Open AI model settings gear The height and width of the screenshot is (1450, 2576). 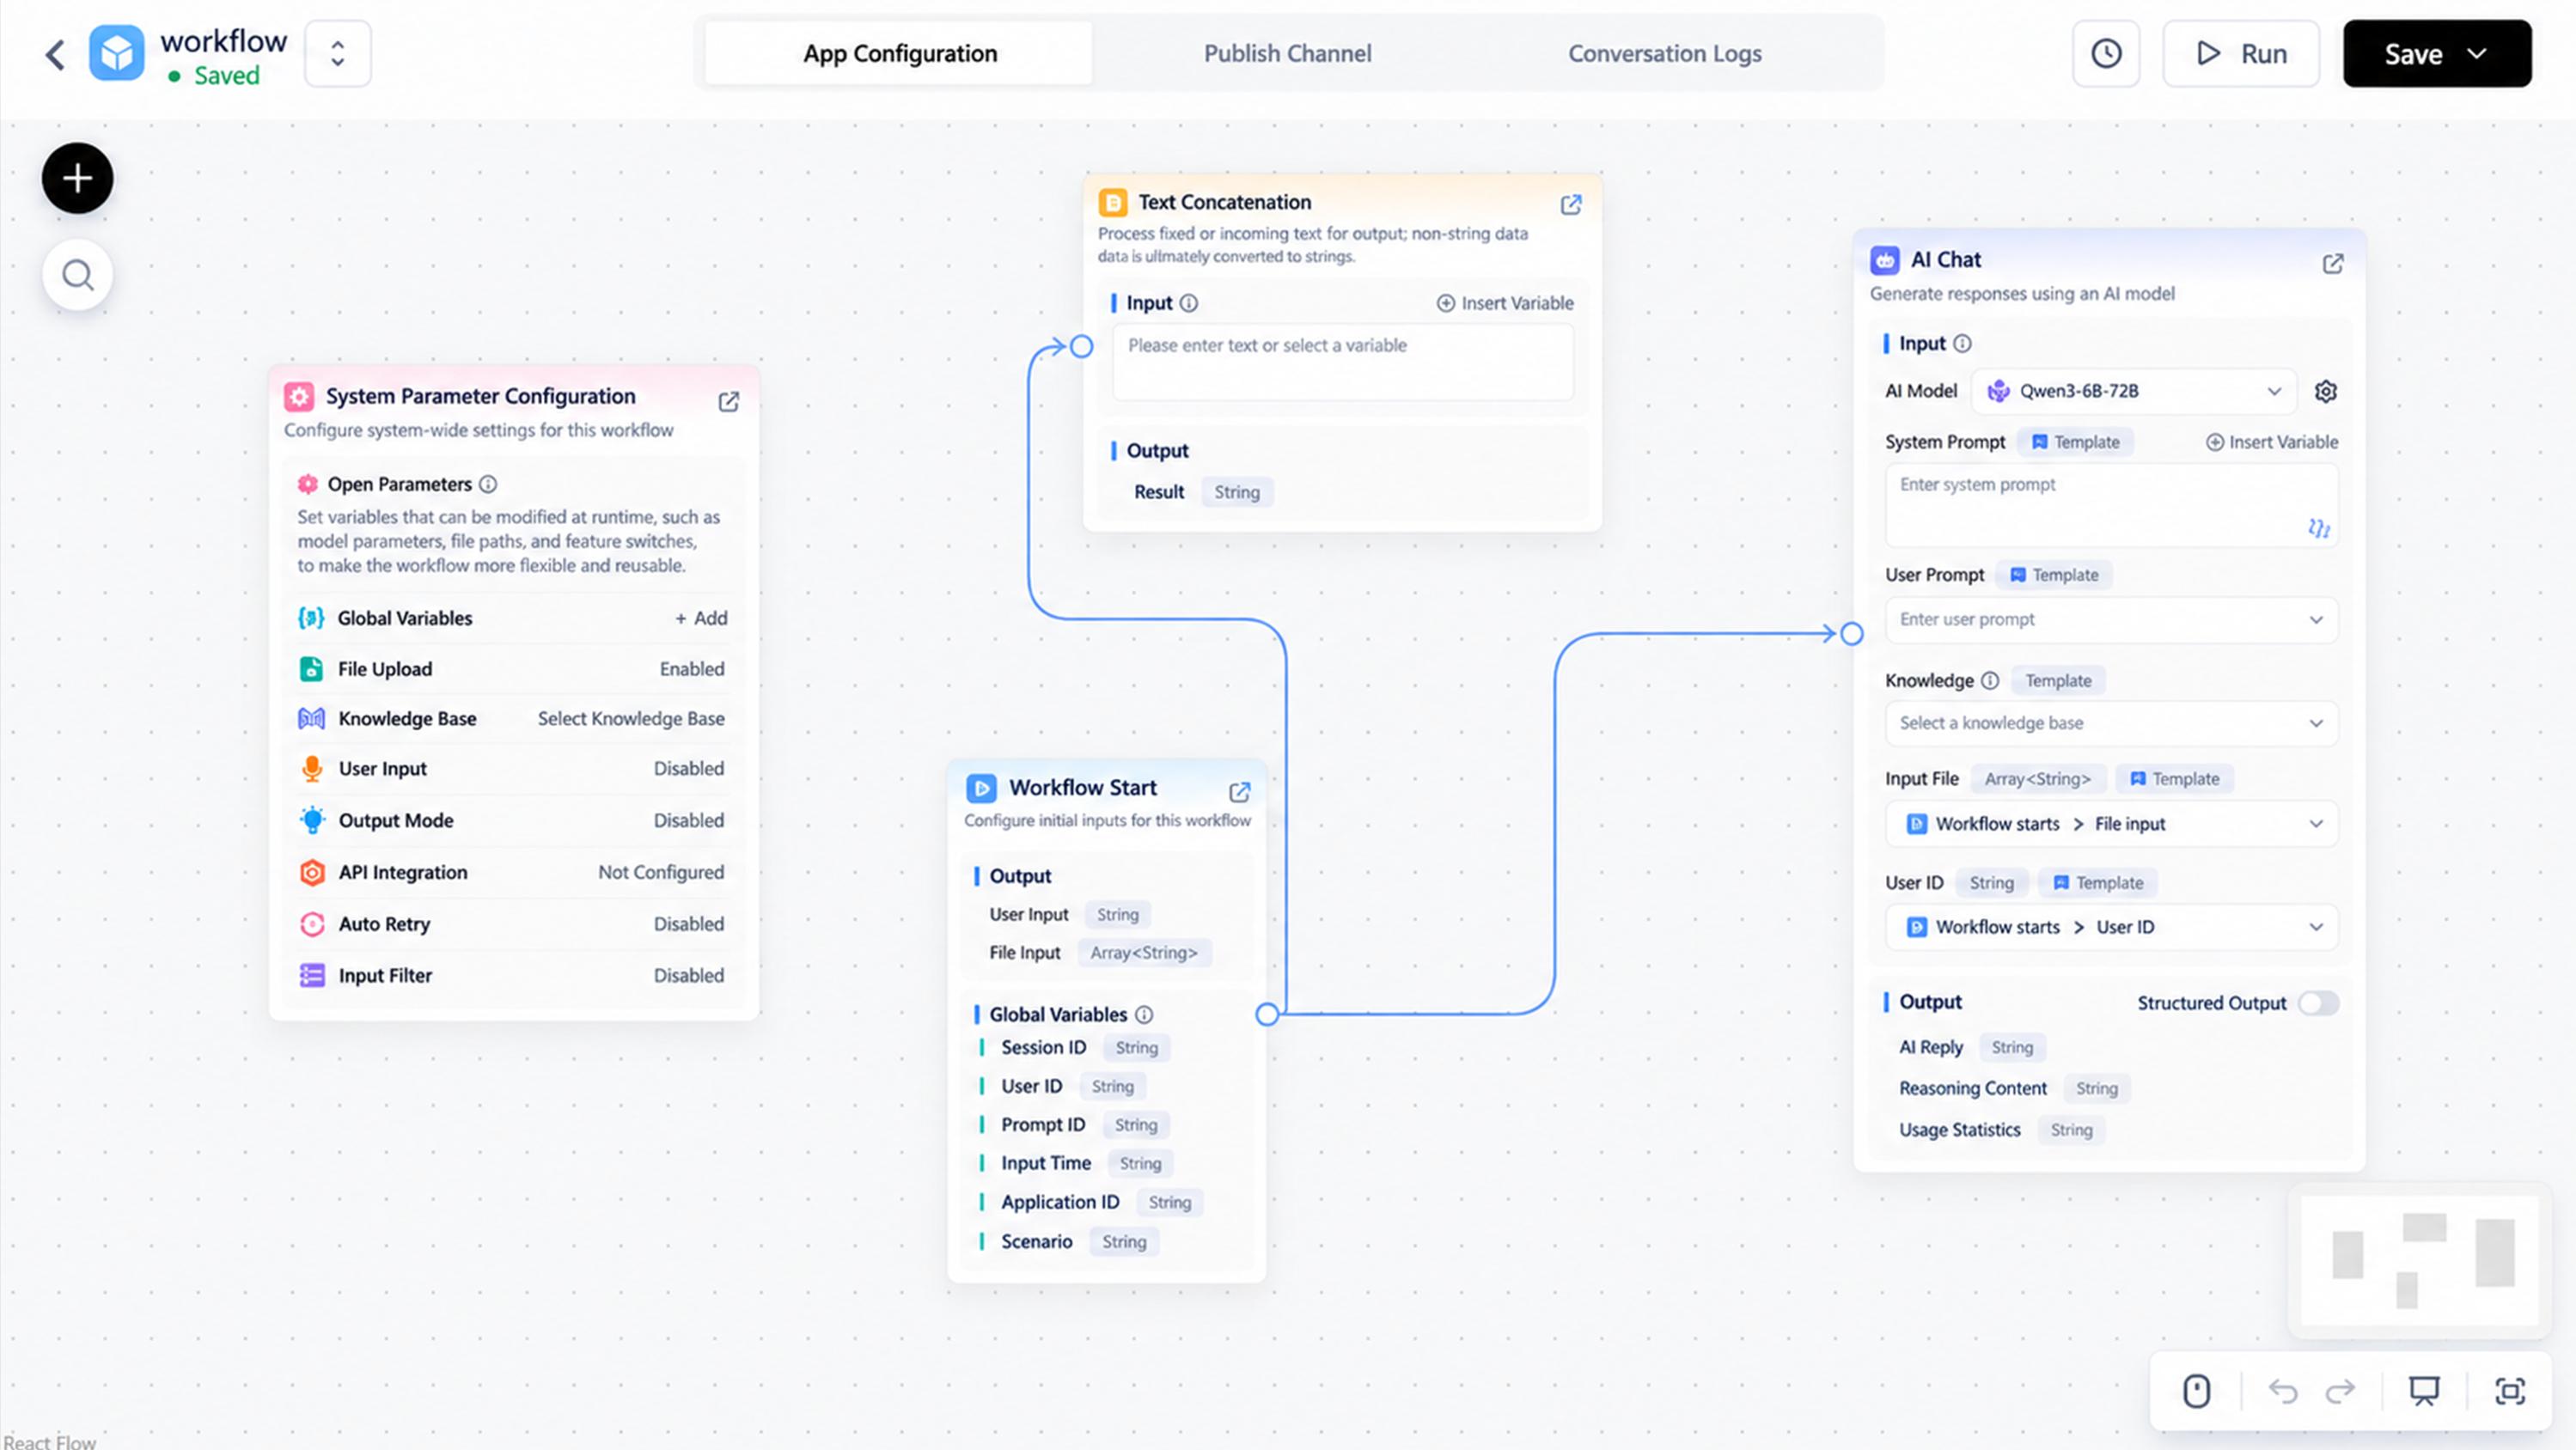tap(2326, 391)
